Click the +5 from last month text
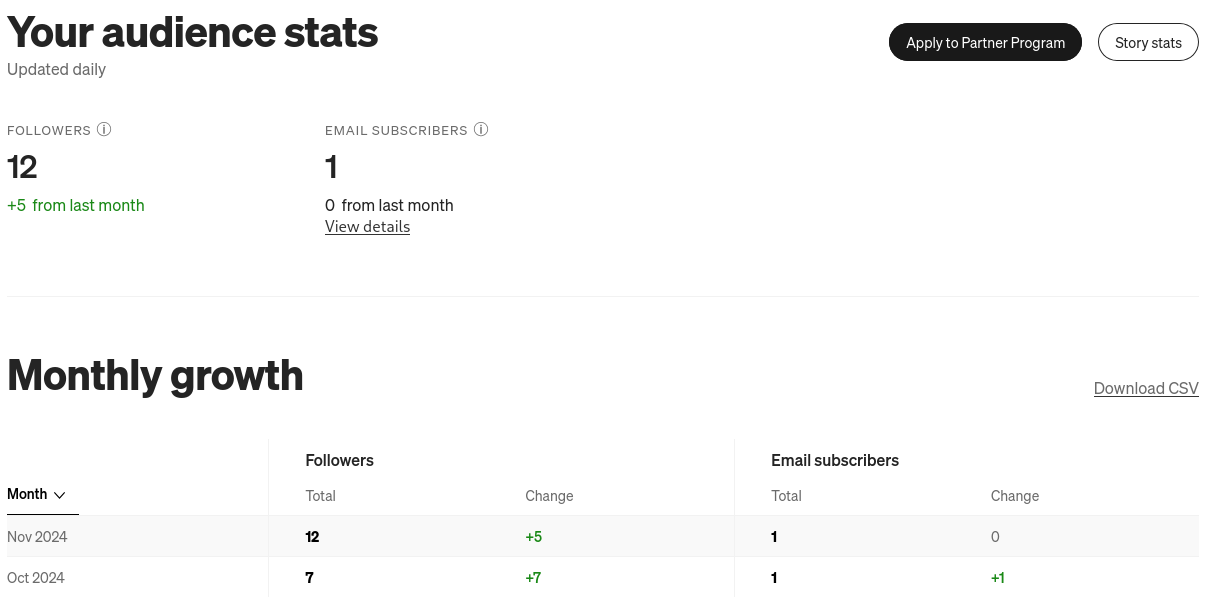Screen dimensions: 1212x597 (x=76, y=205)
